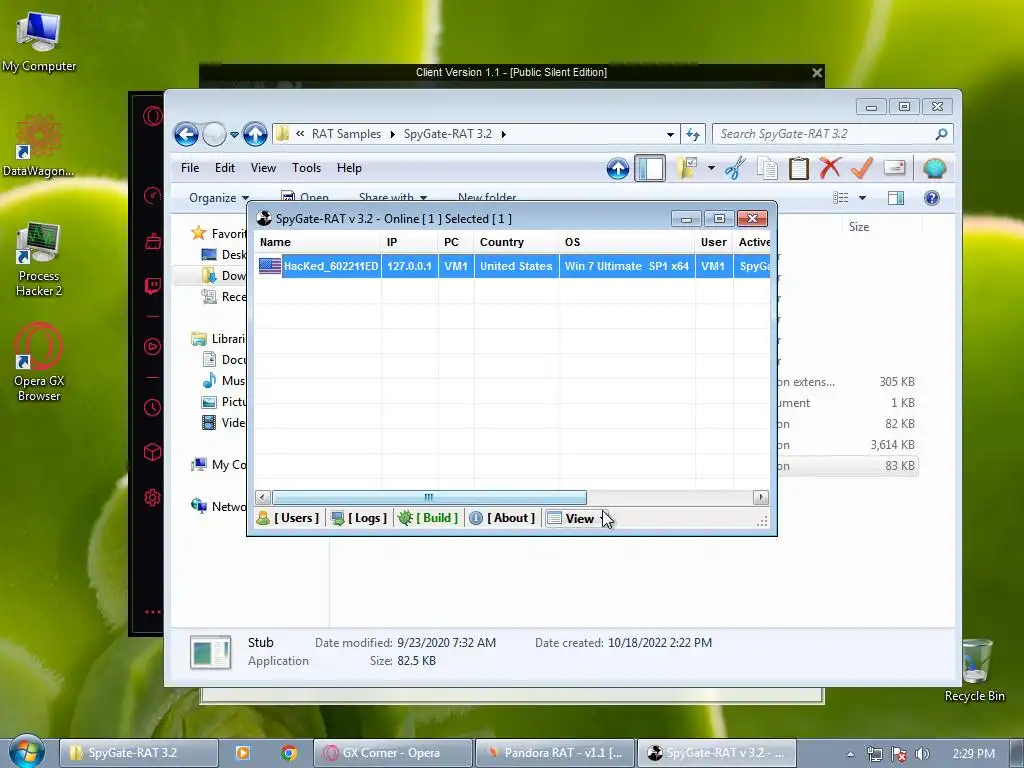Viewport: 1024px width, 768px height.
Task: Open the File menu in Explorer
Action: tap(190, 168)
